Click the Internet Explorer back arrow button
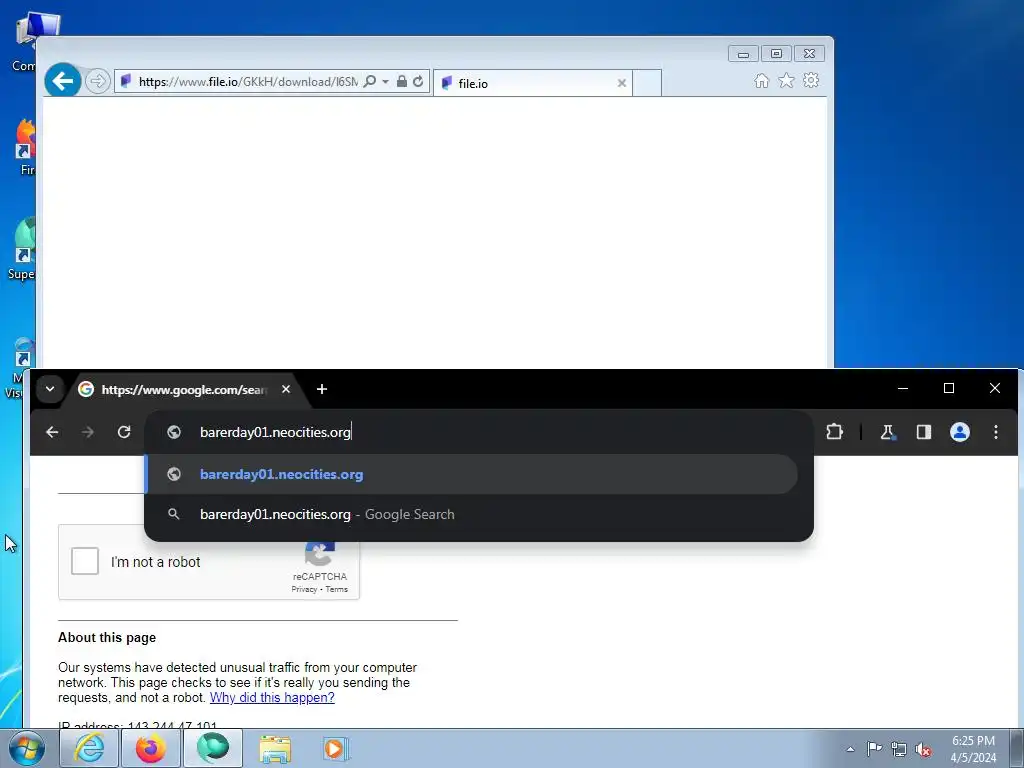The height and width of the screenshot is (768, 1024). (63, 81)
